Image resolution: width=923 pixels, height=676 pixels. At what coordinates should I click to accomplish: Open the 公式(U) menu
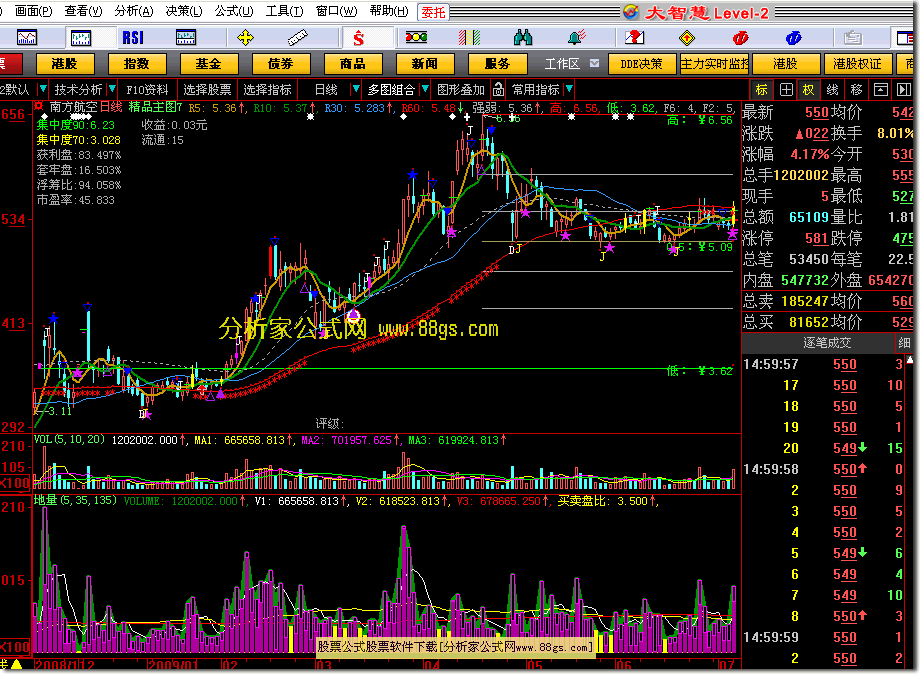(x=234, y=11)
